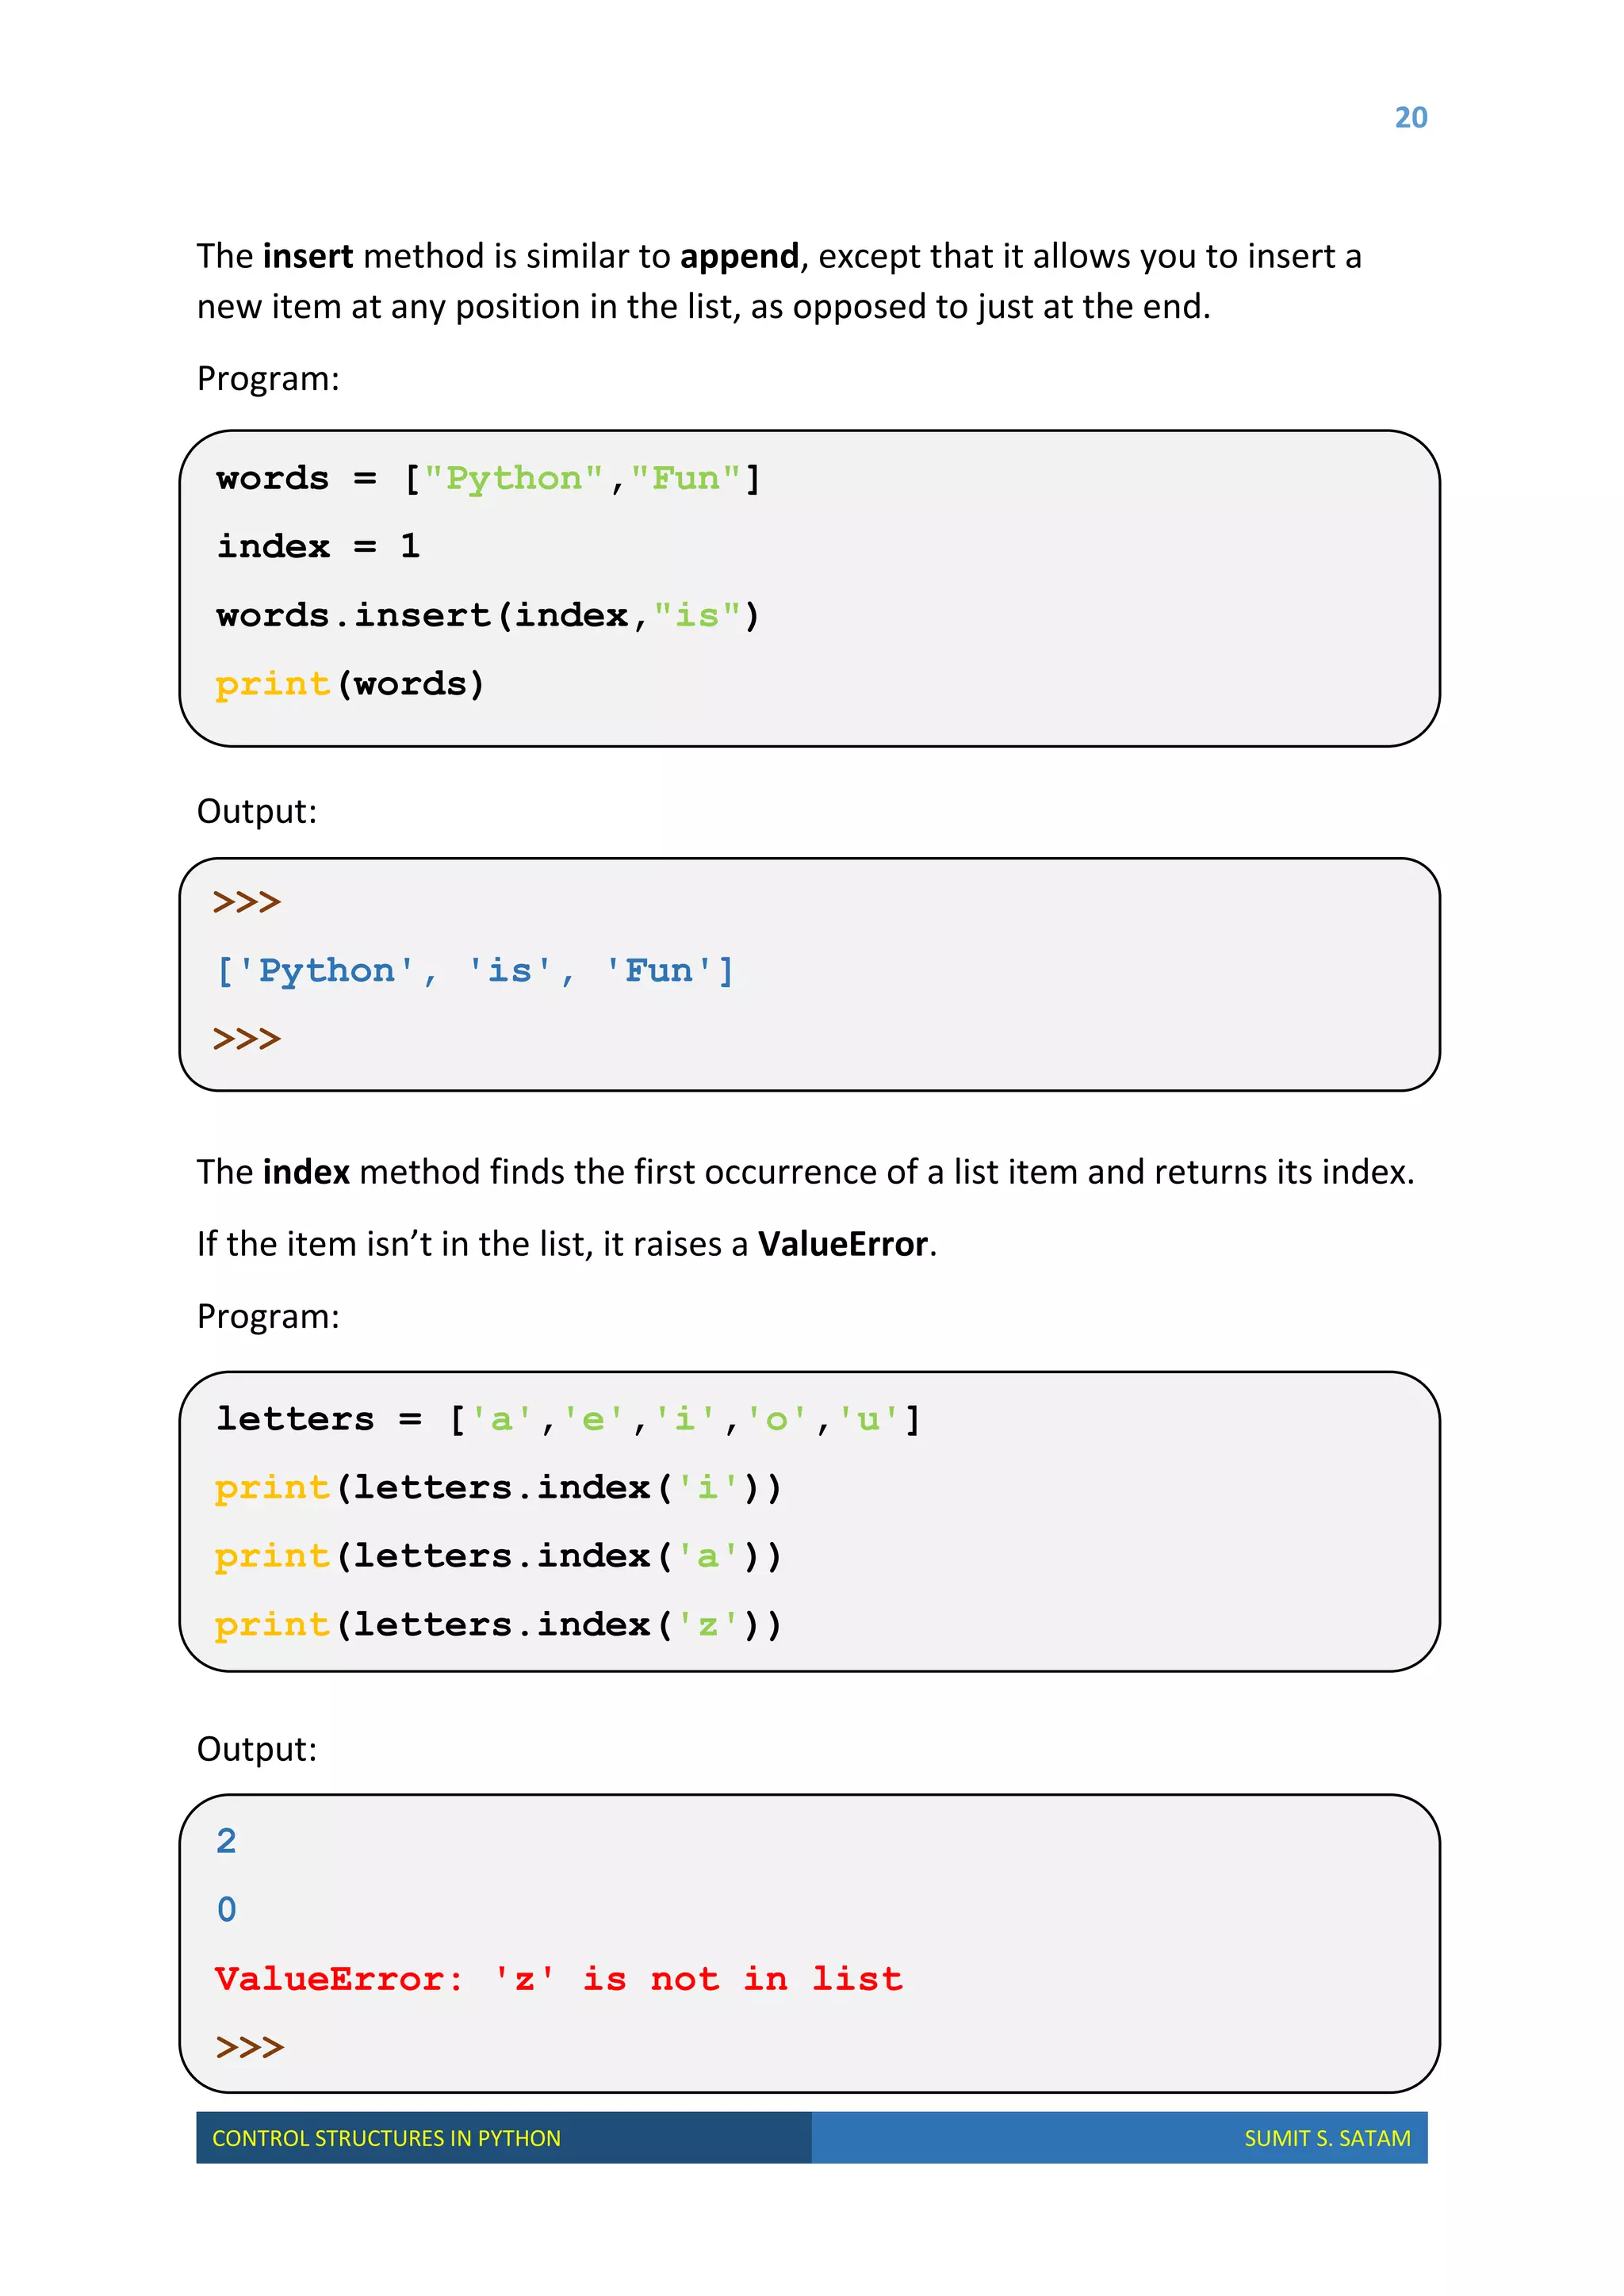Click 'CONTROL STRUCTURES IN PYTHON' footer text
This screenshot has width=1624, height=2296.
[386, 2139]
